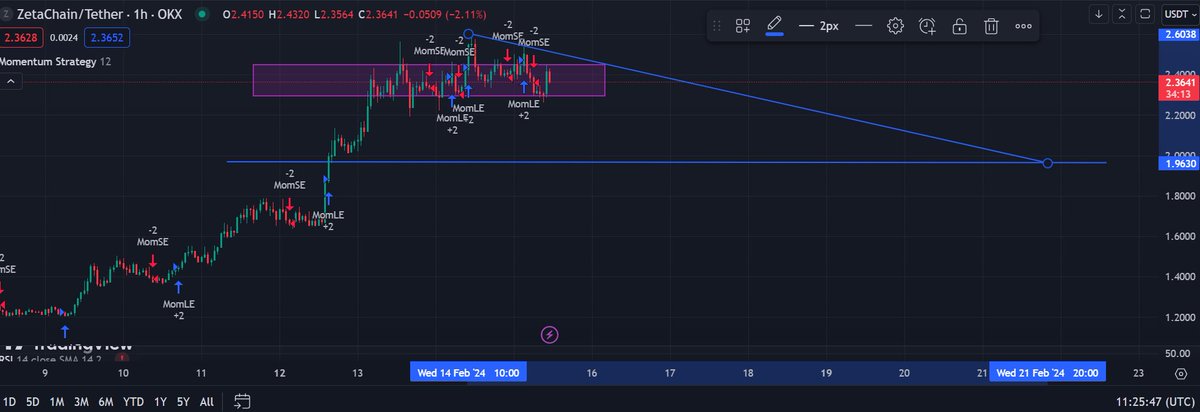Open more options in drawing toolbar
The height and width of the screenshot is (412, 1200).
tap(1022, 26)
